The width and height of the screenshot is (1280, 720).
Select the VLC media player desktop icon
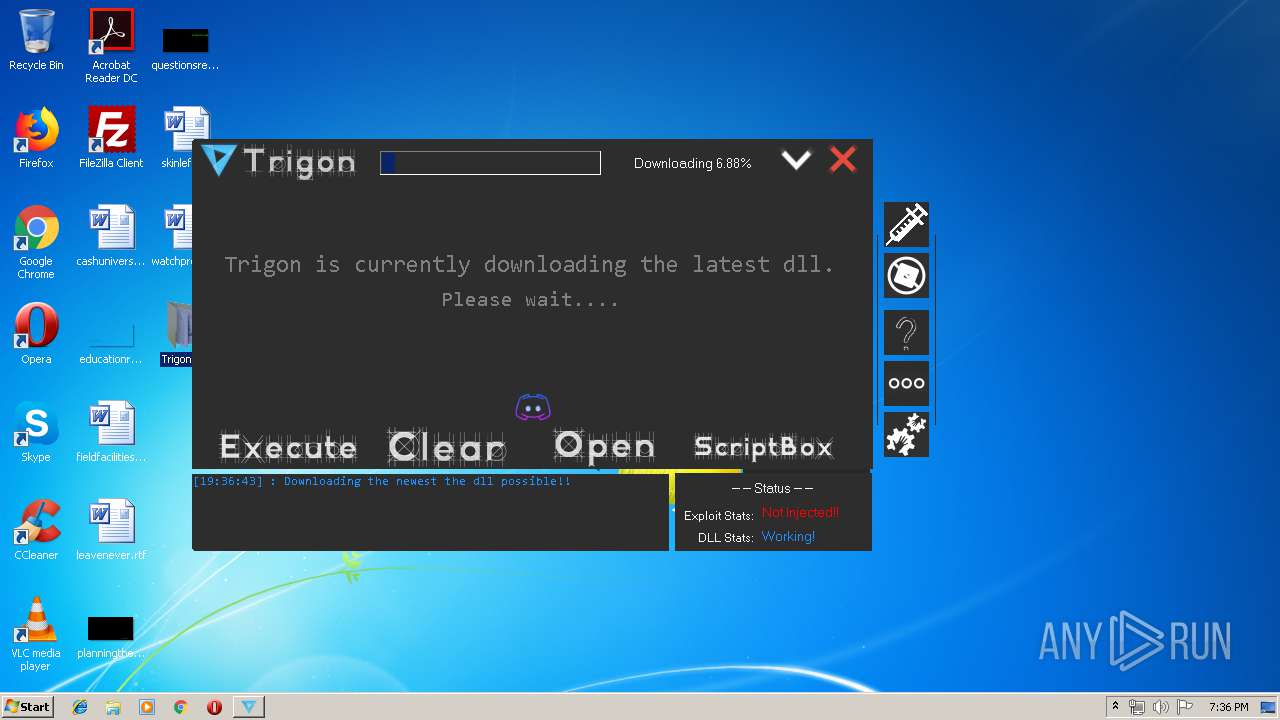point(36,635)
